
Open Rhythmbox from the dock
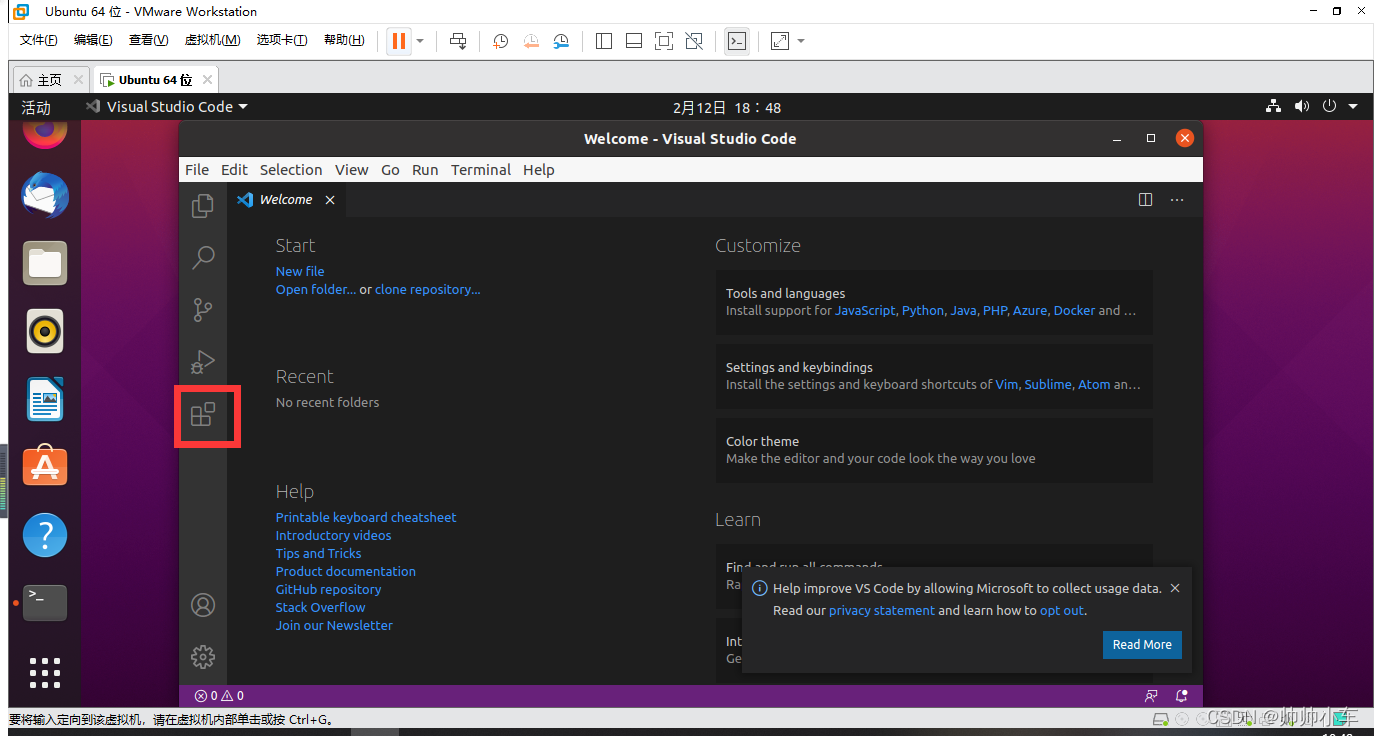coord(45,331)
